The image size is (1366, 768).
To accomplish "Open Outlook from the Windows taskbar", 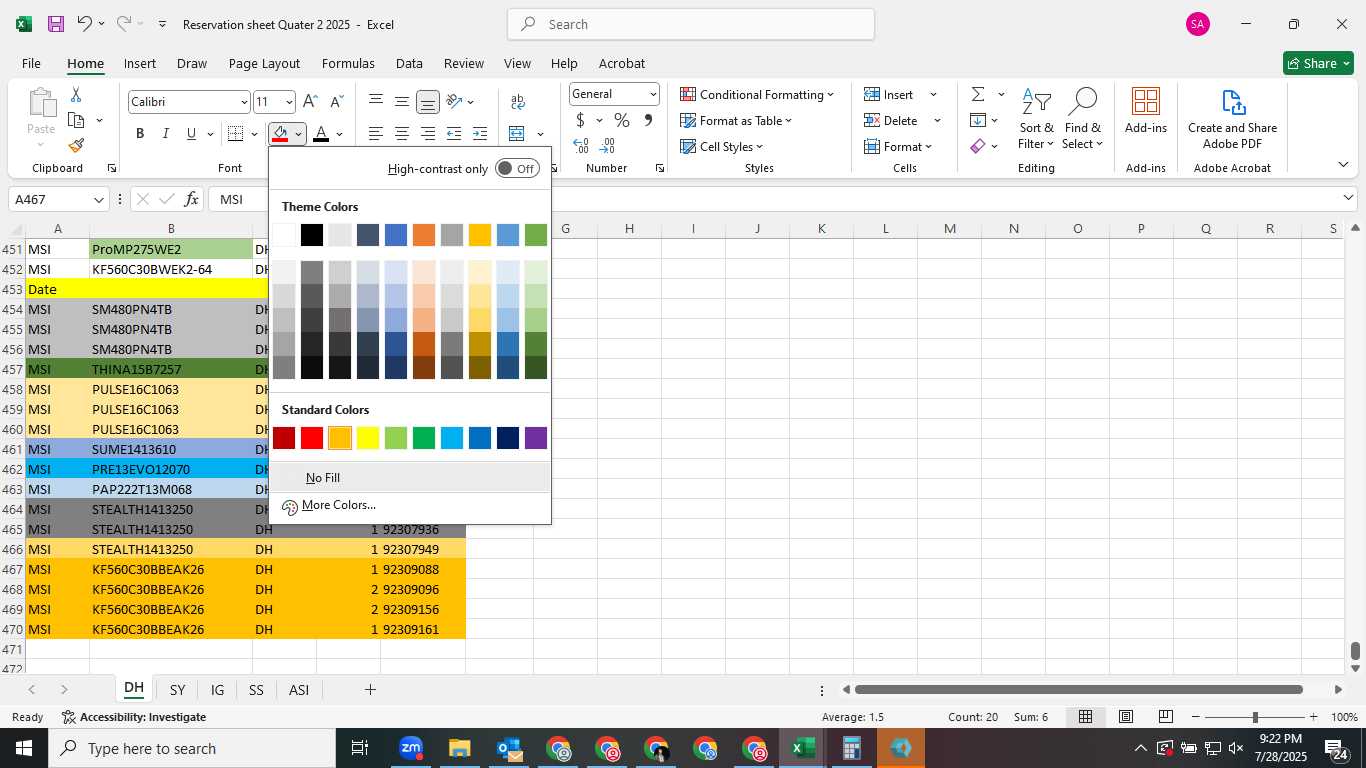I will pos(509,748).
